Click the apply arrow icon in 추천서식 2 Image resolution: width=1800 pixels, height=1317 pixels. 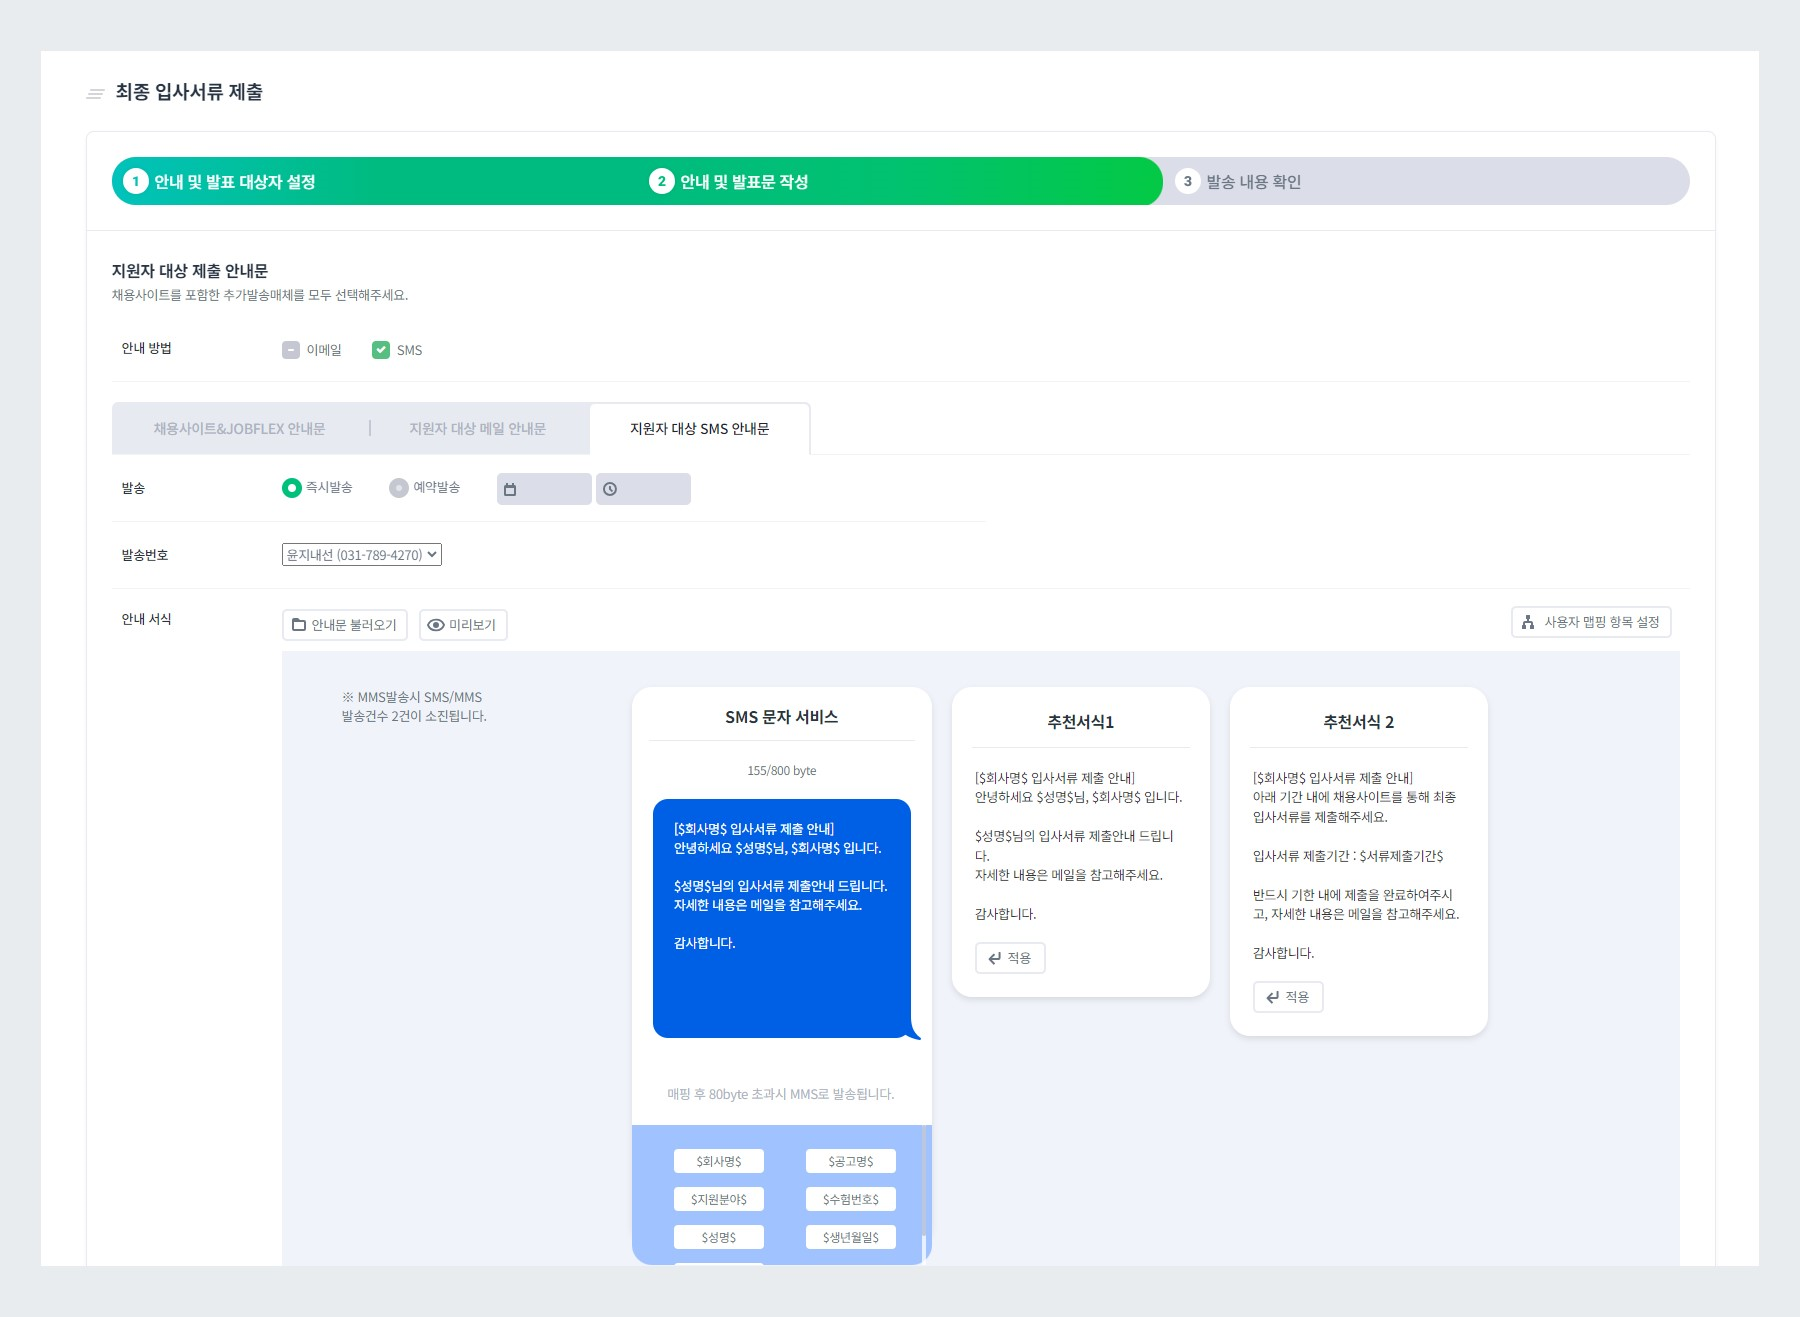(x=1272, y=997)
